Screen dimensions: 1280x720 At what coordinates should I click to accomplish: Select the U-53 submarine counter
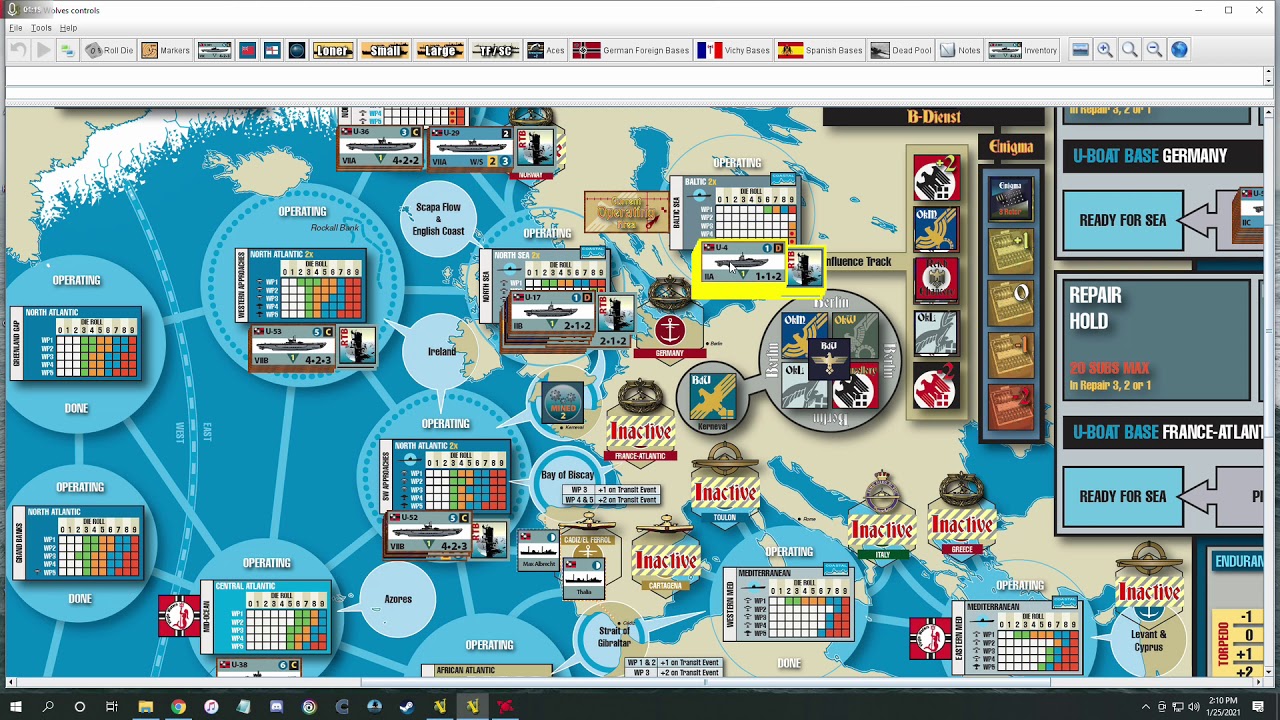[x=292, y=347]
